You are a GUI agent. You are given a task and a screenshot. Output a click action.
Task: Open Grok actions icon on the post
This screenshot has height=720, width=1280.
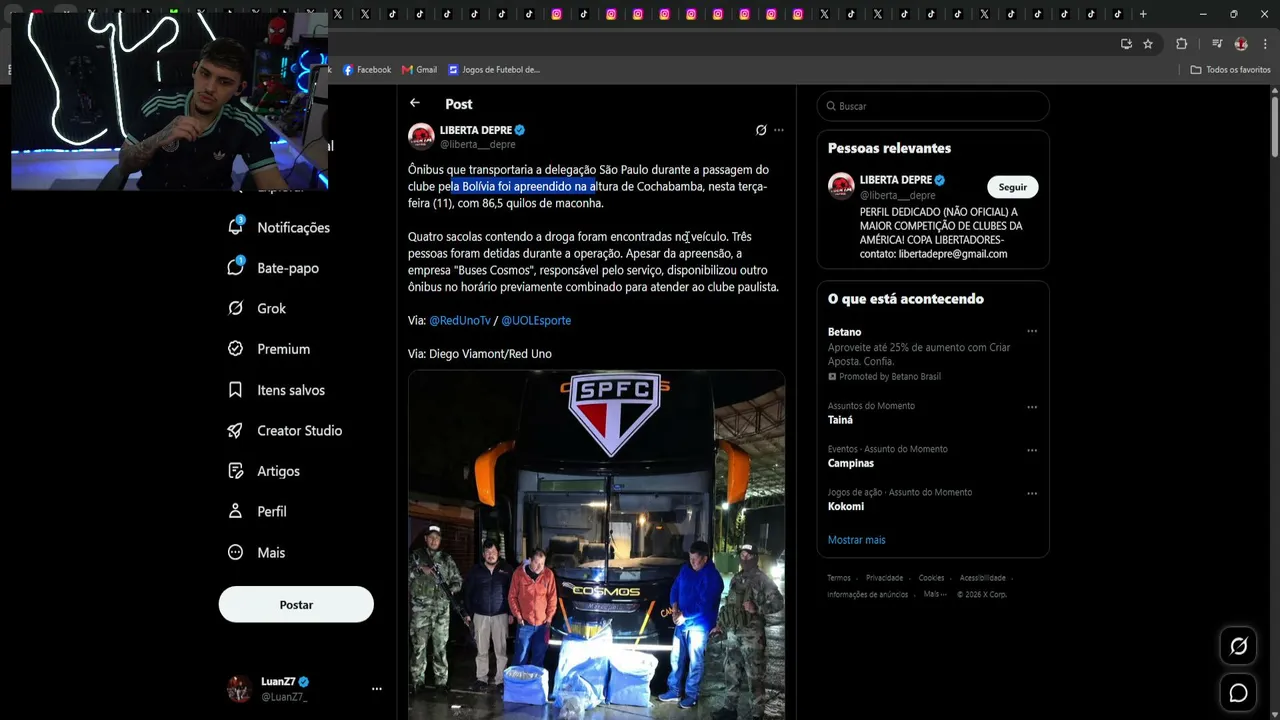pyautogui.click(x=761, y=130)
